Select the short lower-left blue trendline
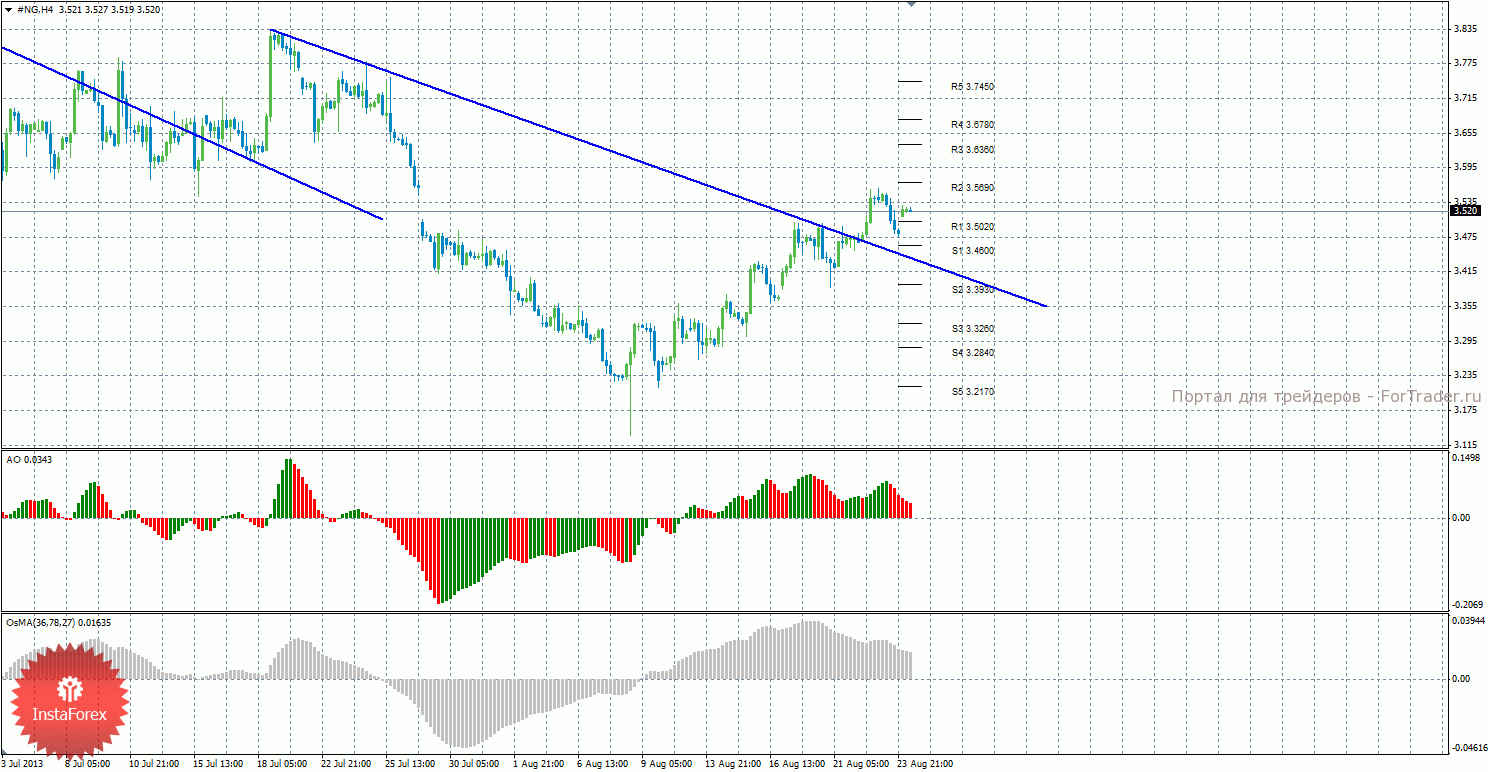 [191, 132]
